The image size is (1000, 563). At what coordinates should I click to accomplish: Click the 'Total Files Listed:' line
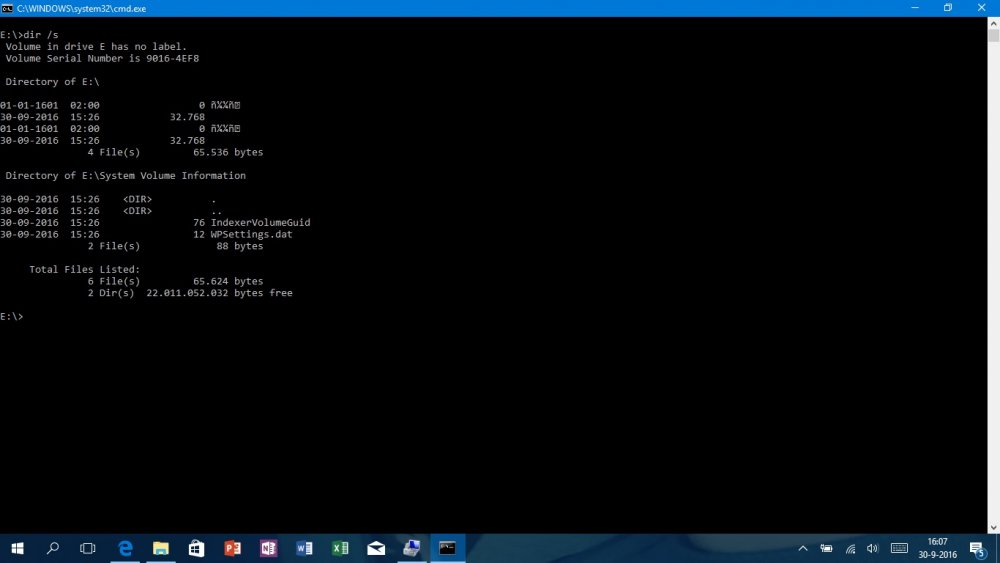coord(84,269)
